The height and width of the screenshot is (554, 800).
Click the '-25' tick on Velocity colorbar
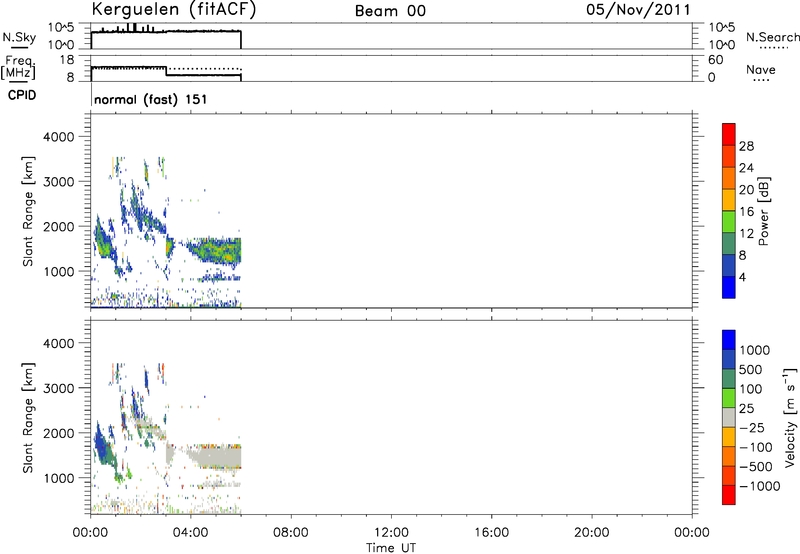[752, 428]
